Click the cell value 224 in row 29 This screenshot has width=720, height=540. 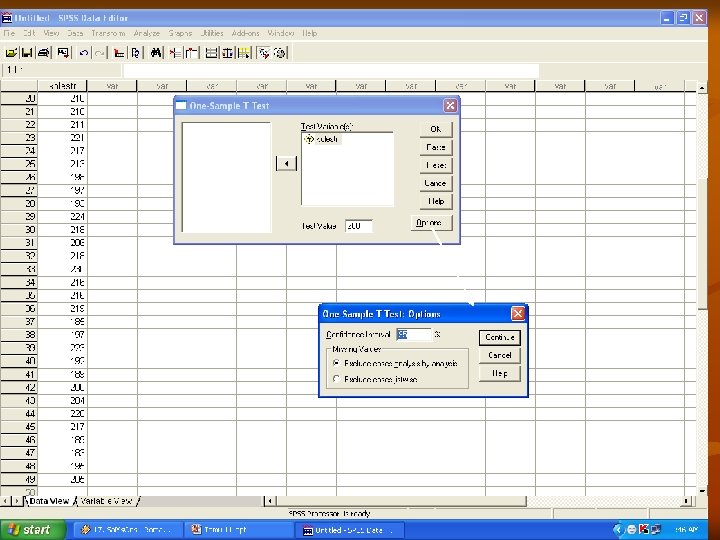[x=62, y=216]
